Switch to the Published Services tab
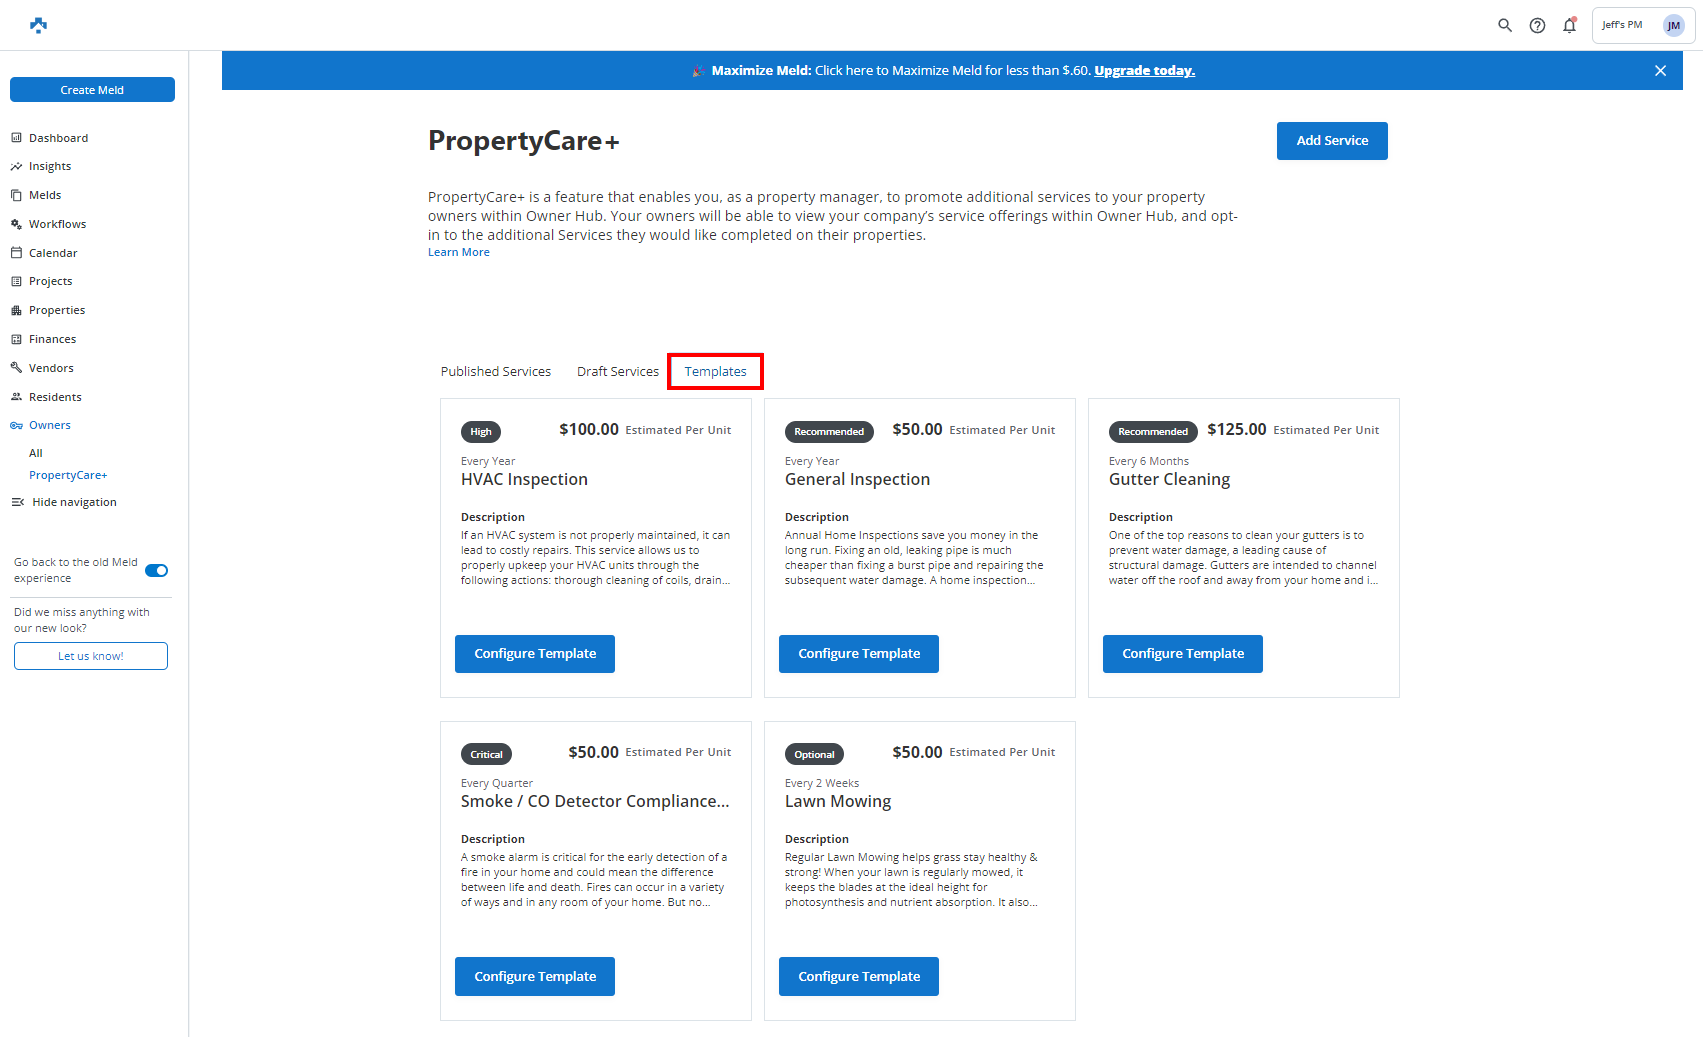 pos(496,371)
